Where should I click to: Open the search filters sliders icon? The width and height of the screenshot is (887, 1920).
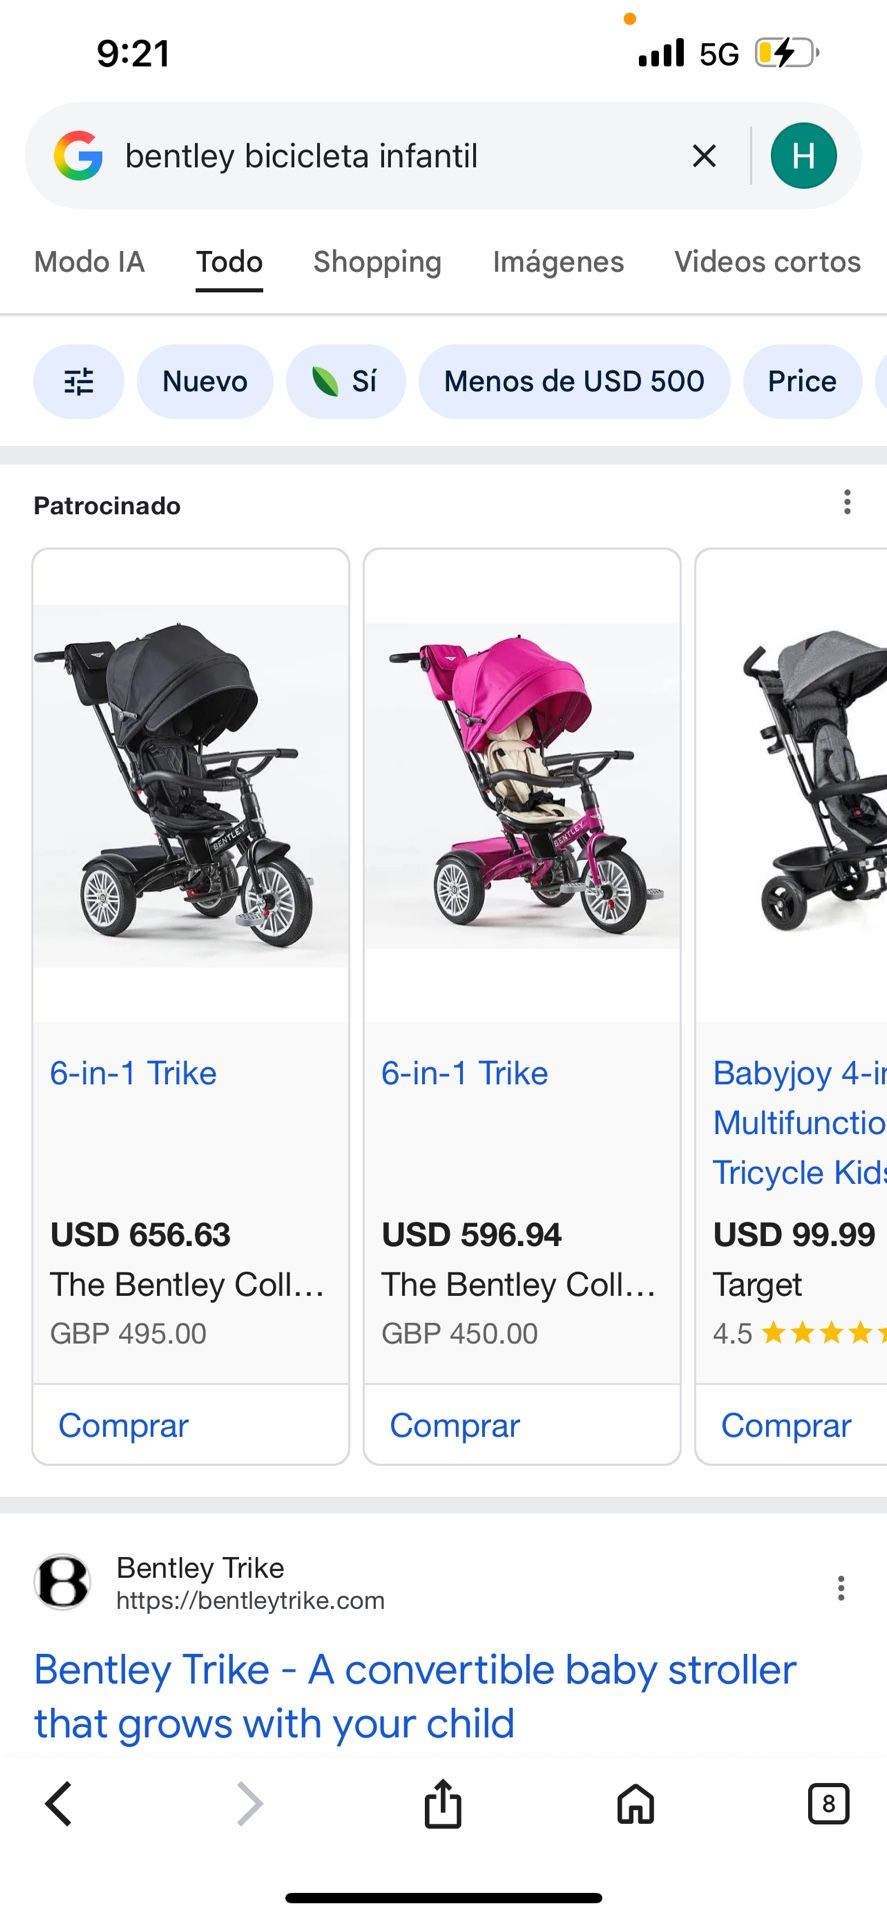[x=79, y=381]
